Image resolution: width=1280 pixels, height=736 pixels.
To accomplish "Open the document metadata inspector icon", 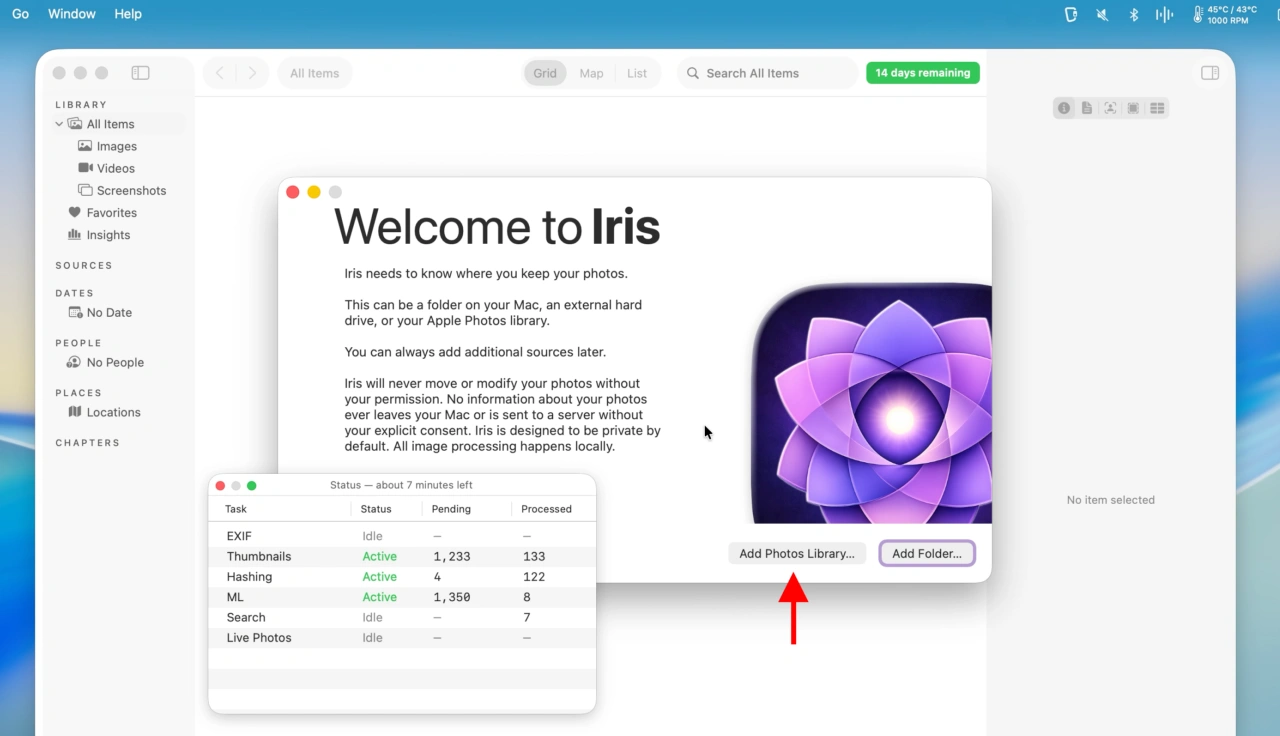I will (x=1087, y=108).
